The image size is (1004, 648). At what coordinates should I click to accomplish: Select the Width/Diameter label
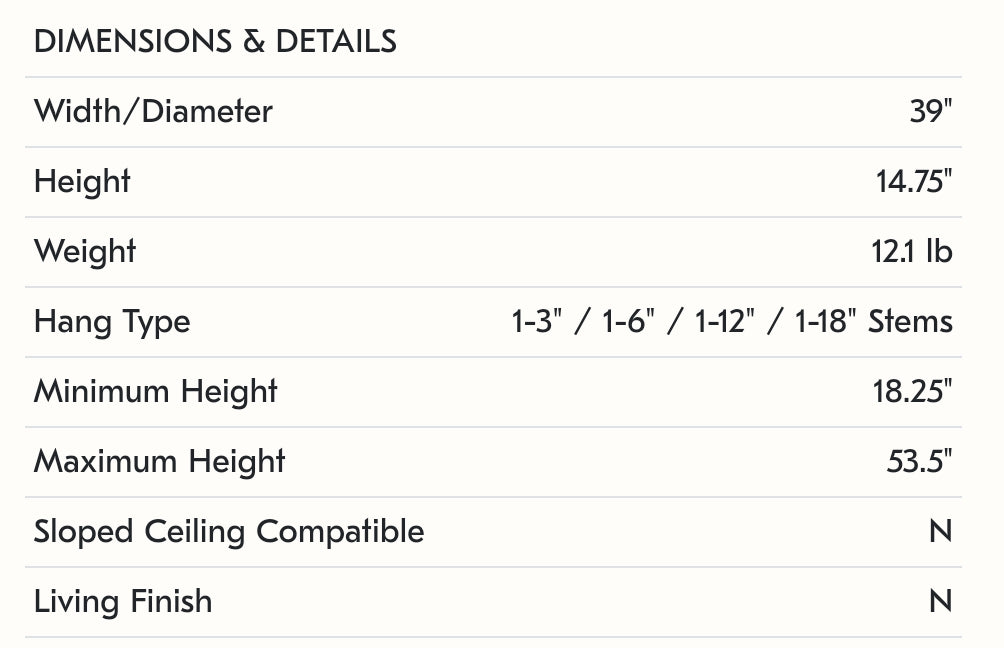pyautogui.click(x=153, y=111)
